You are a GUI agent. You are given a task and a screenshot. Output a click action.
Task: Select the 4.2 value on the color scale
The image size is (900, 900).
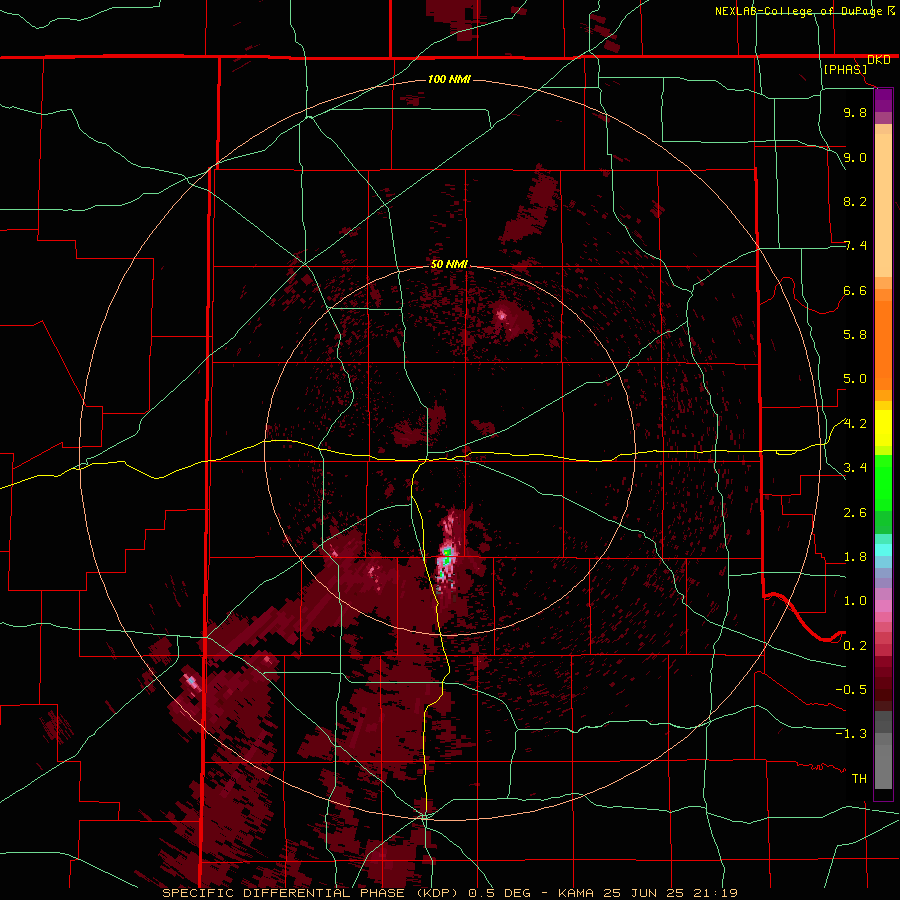tap(855, 424)
